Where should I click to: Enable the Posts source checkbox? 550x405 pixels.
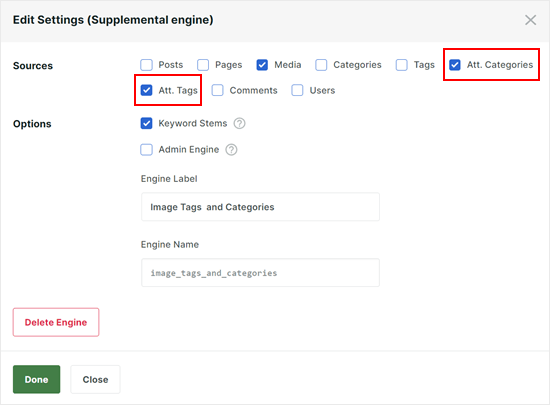[x=146, y=65]
